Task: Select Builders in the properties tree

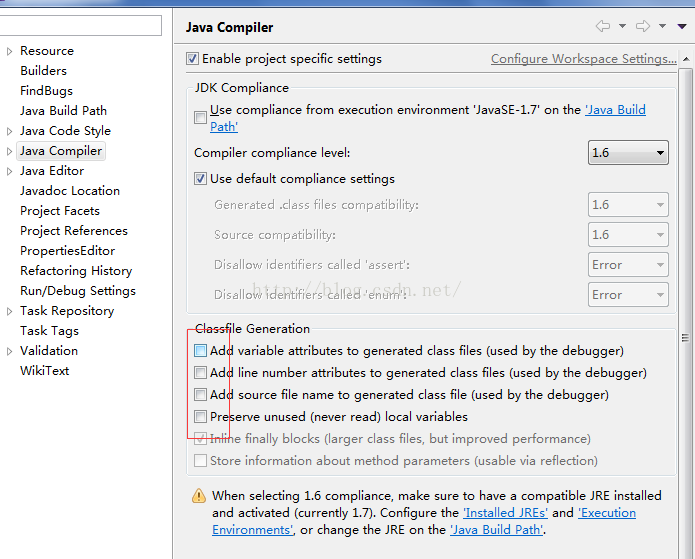Action: pos(43,71)
